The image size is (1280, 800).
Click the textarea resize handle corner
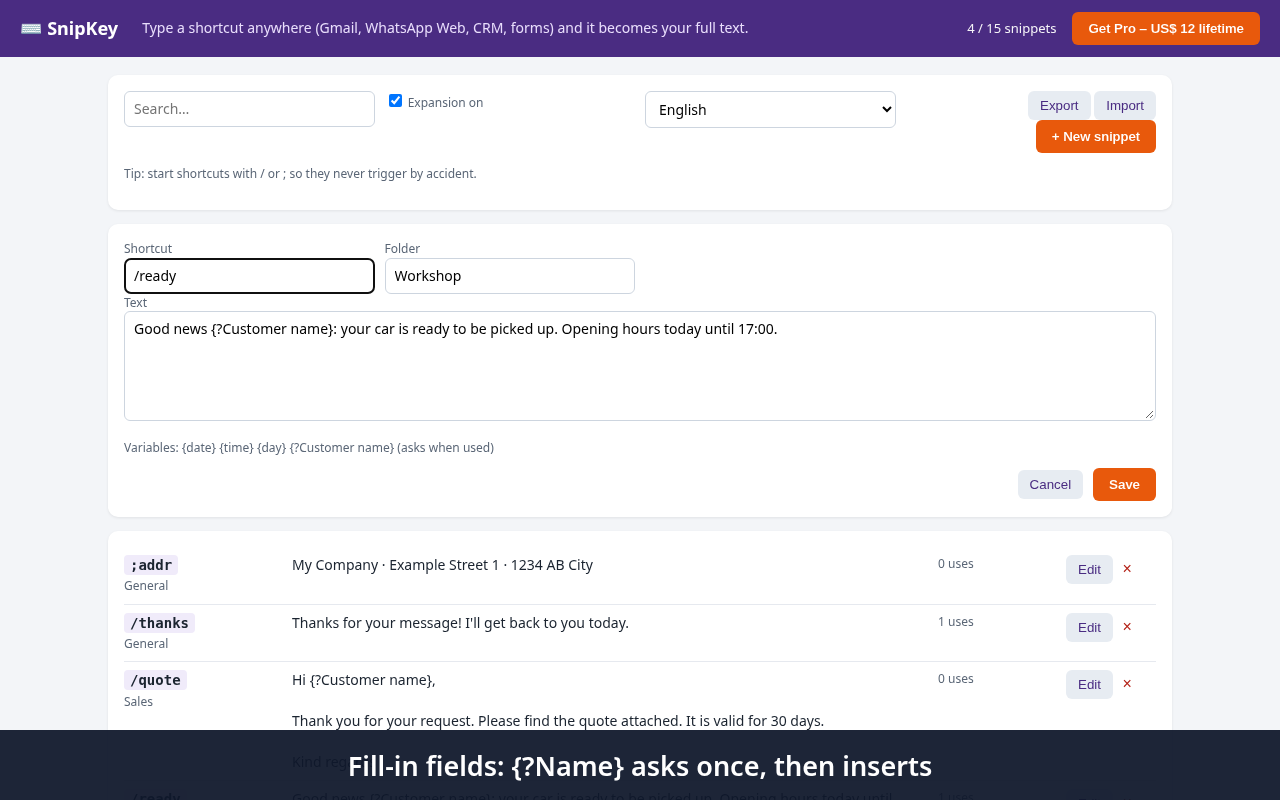pyautogui.click(x=1148, y=413)
